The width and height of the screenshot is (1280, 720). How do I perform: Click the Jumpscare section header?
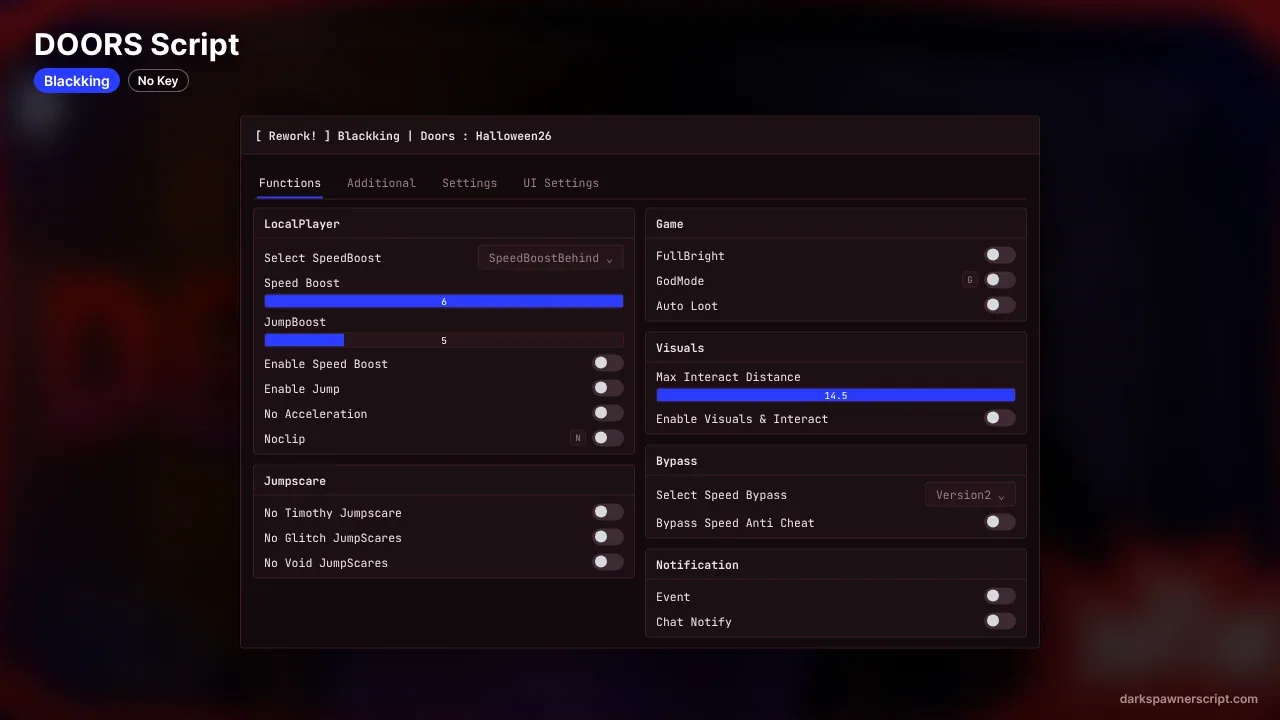click(295, 481)
